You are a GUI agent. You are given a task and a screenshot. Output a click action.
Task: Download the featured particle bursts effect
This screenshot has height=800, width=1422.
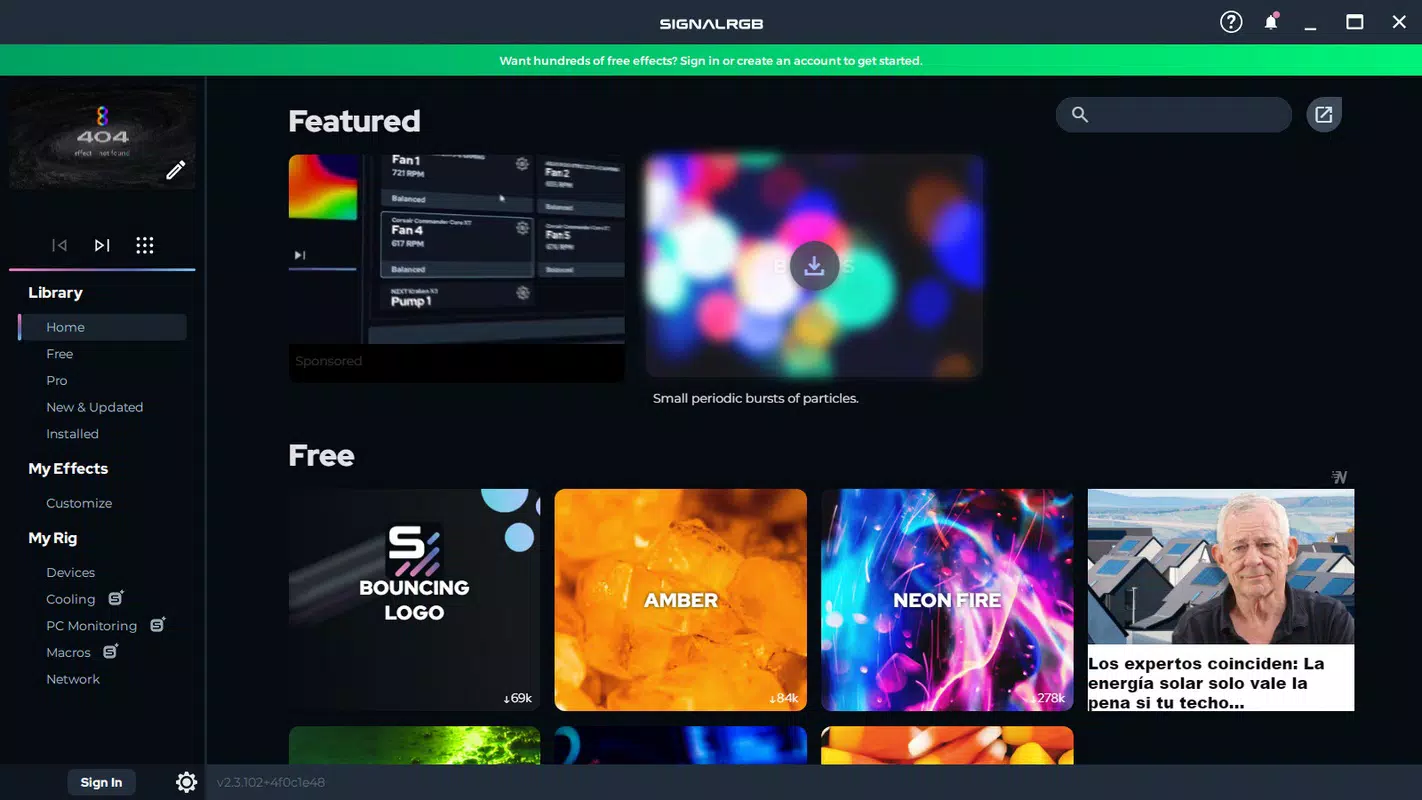click(814, 265)
